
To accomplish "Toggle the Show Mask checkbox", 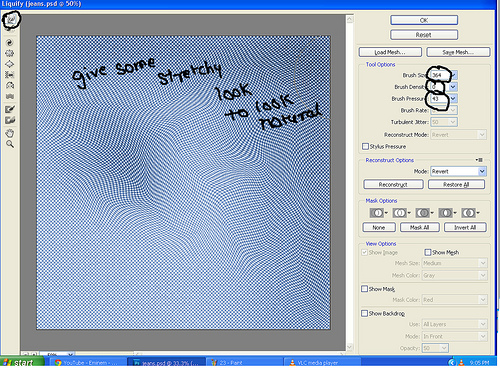I will coord(365,289).
